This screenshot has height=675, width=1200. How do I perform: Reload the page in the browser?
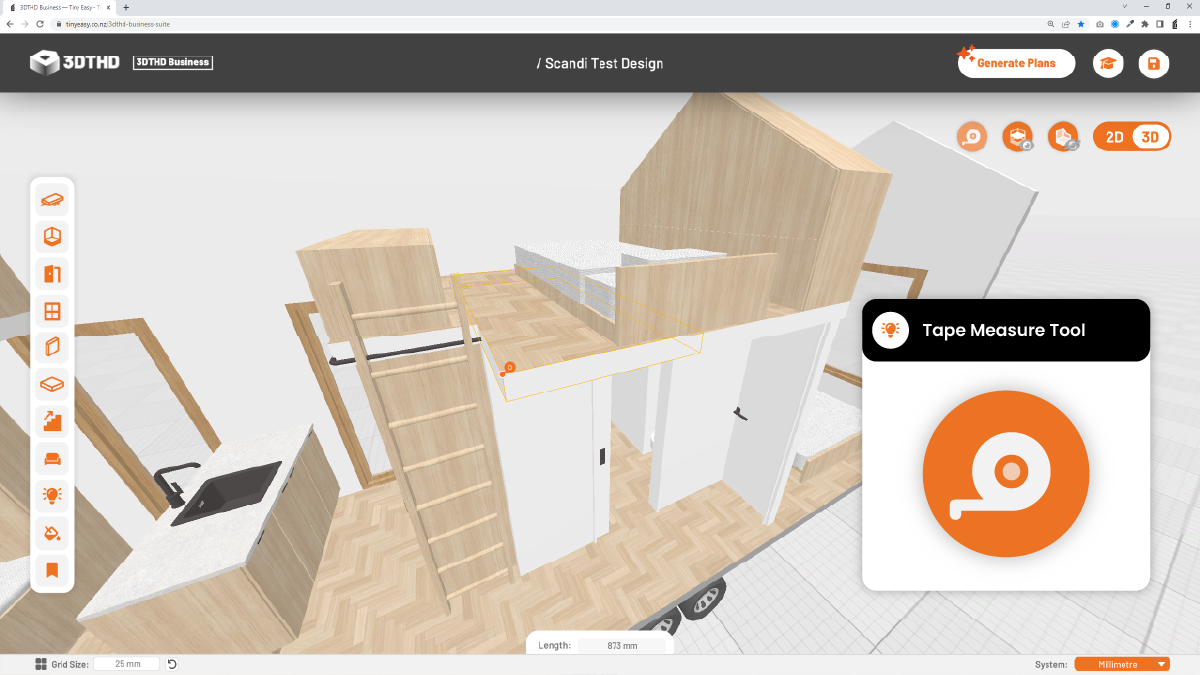39,23
